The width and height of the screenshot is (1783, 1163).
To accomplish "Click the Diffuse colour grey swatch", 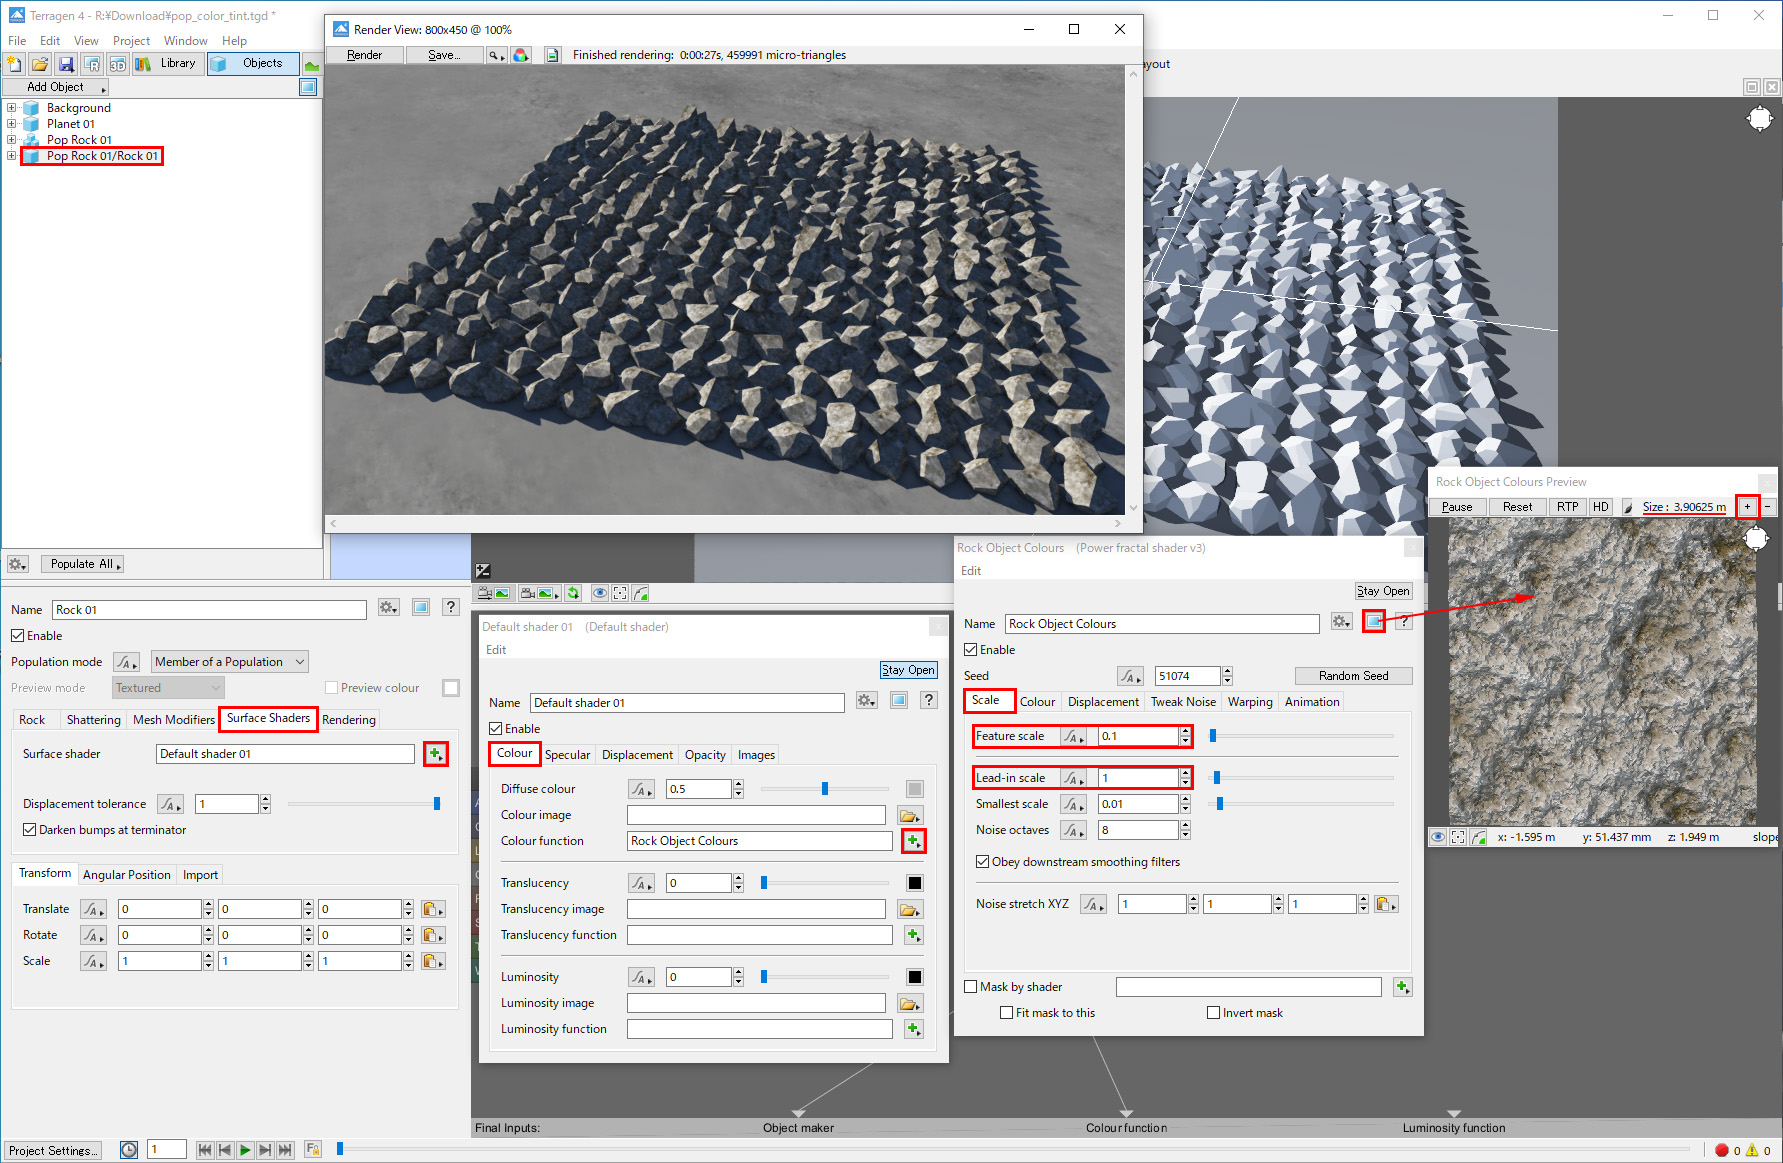I will tap(914, 789).
